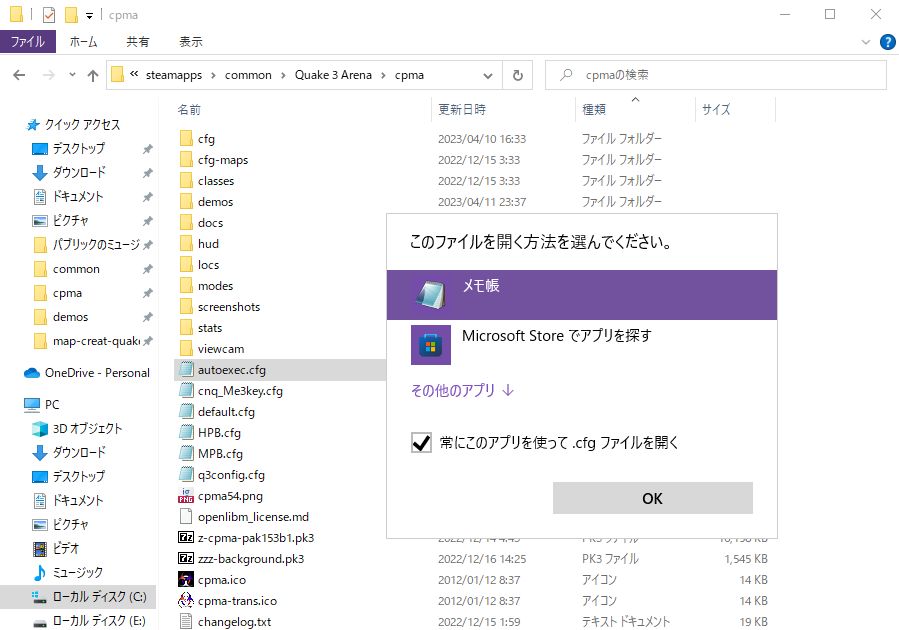Viewport: 899px width, 630px height.
Task: Click common in the address path
Action: (248, 75)
